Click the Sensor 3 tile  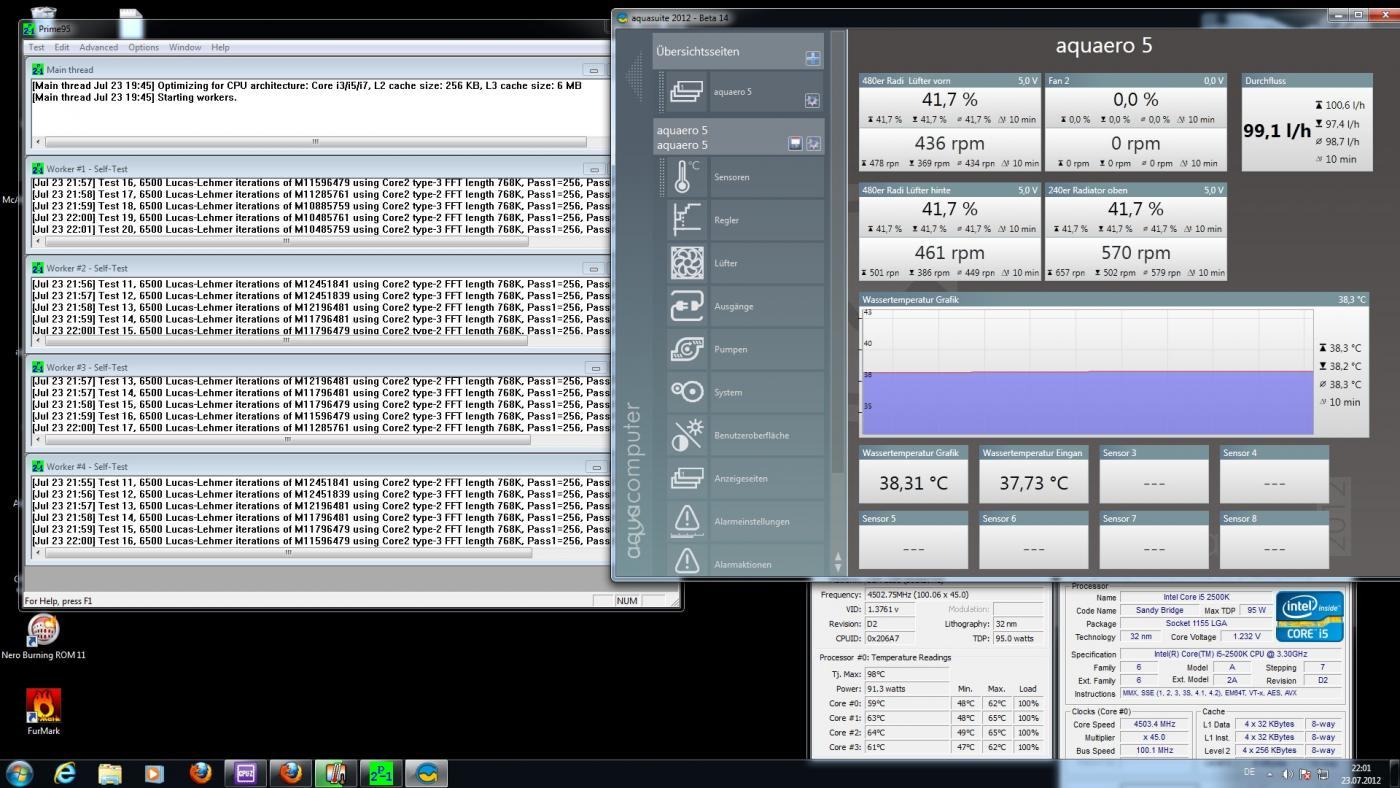click(x=1153, y=475)
